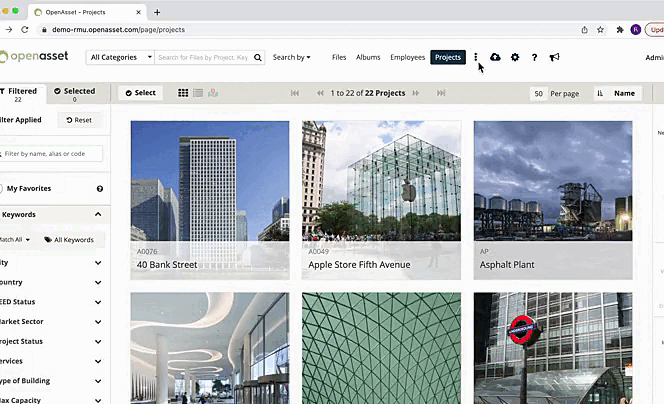Expand the Services filter section
664x404 pixels.
tap(98, 361)
